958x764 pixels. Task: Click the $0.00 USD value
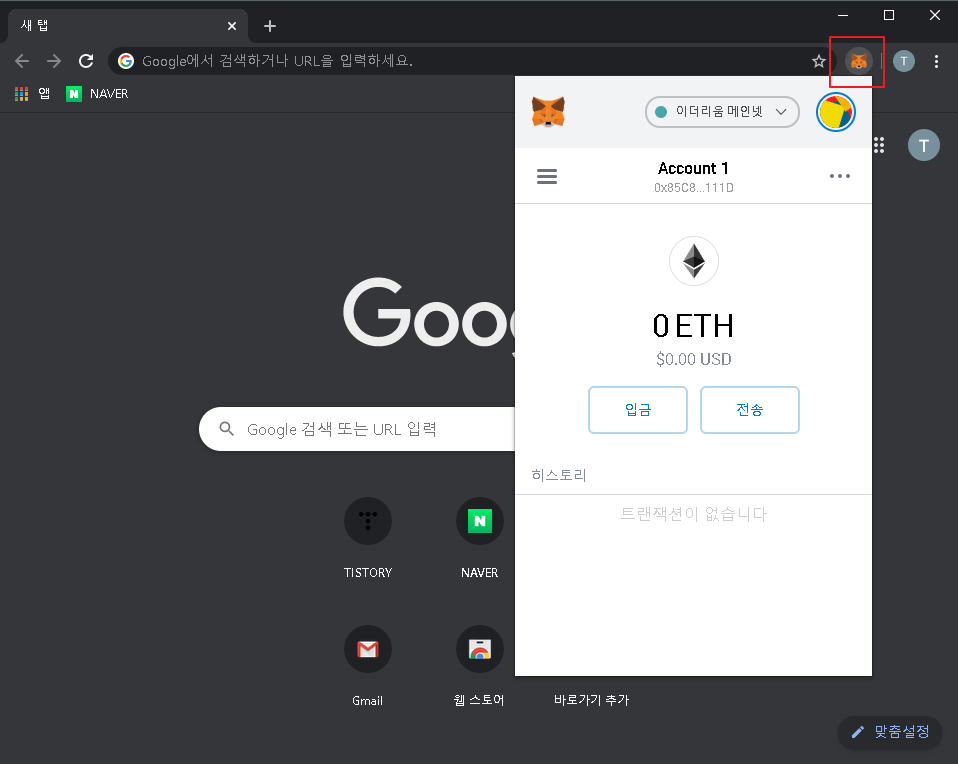(x=693, y=359)
